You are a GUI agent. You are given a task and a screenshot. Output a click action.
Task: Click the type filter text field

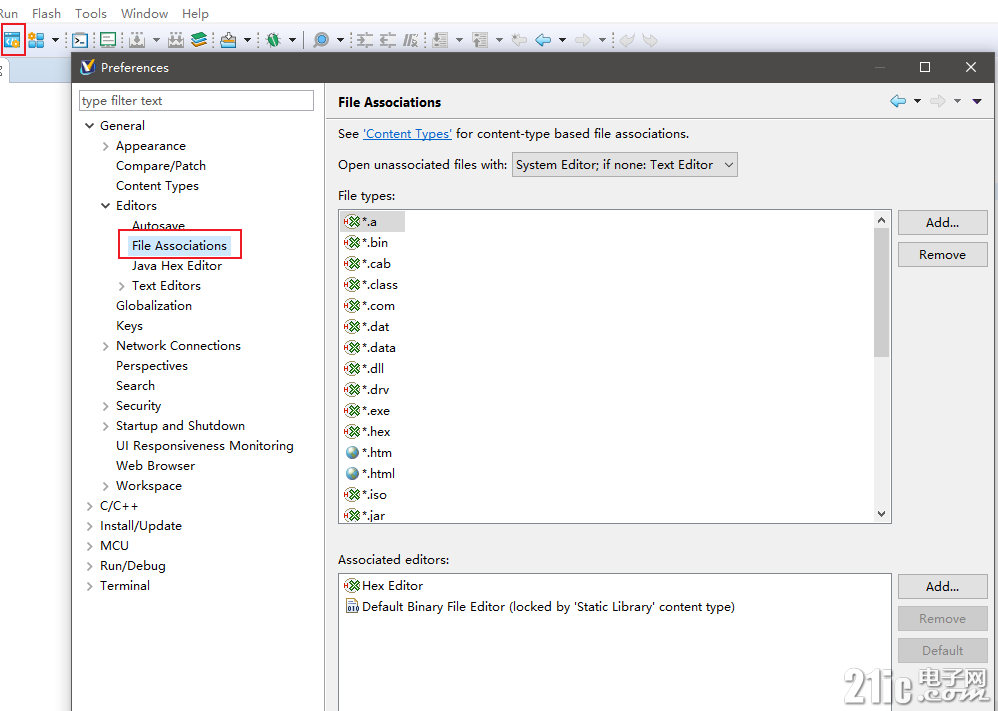point(196,101)
